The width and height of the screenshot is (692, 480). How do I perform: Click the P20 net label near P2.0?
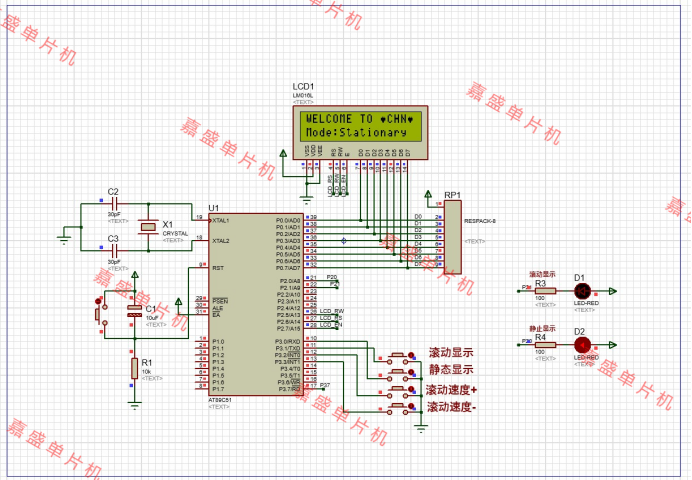(x=332, y=277)
